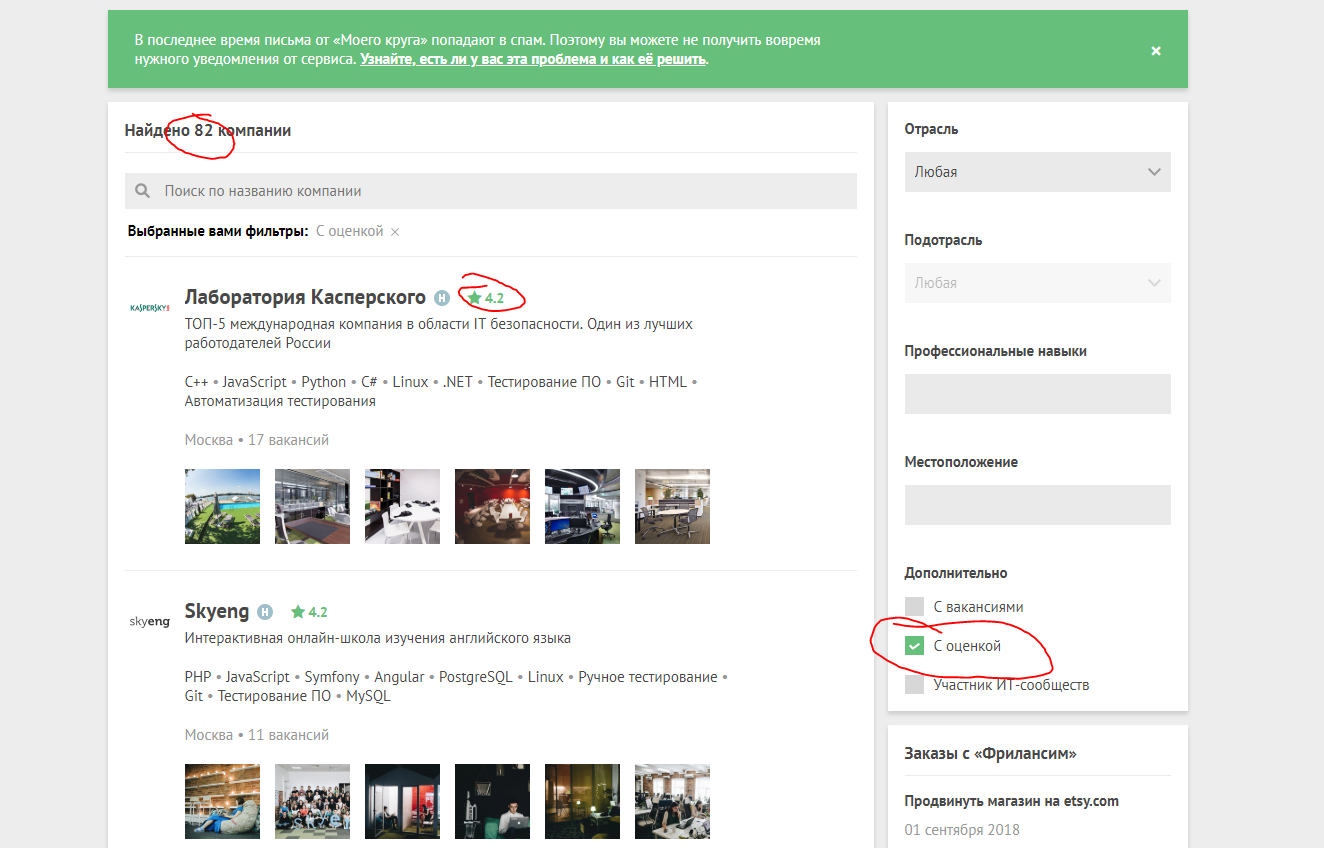Click the Skyeng logo
The width and height of the screenshot is (1324, 848).
click(150, 621)
